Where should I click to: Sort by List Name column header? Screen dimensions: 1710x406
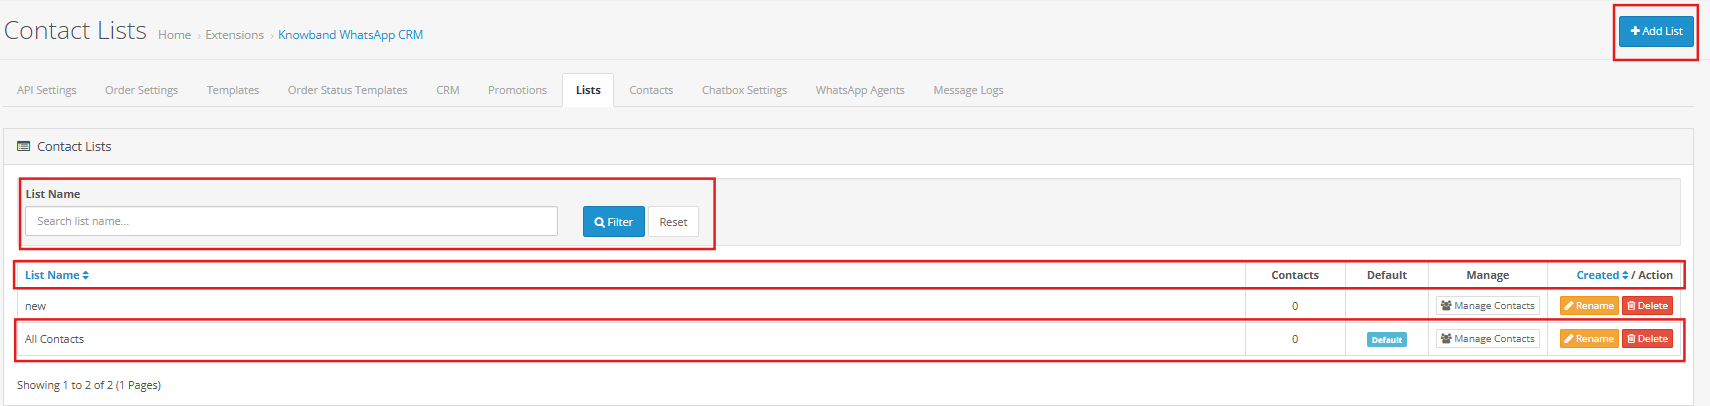click(x=57, y=275)
